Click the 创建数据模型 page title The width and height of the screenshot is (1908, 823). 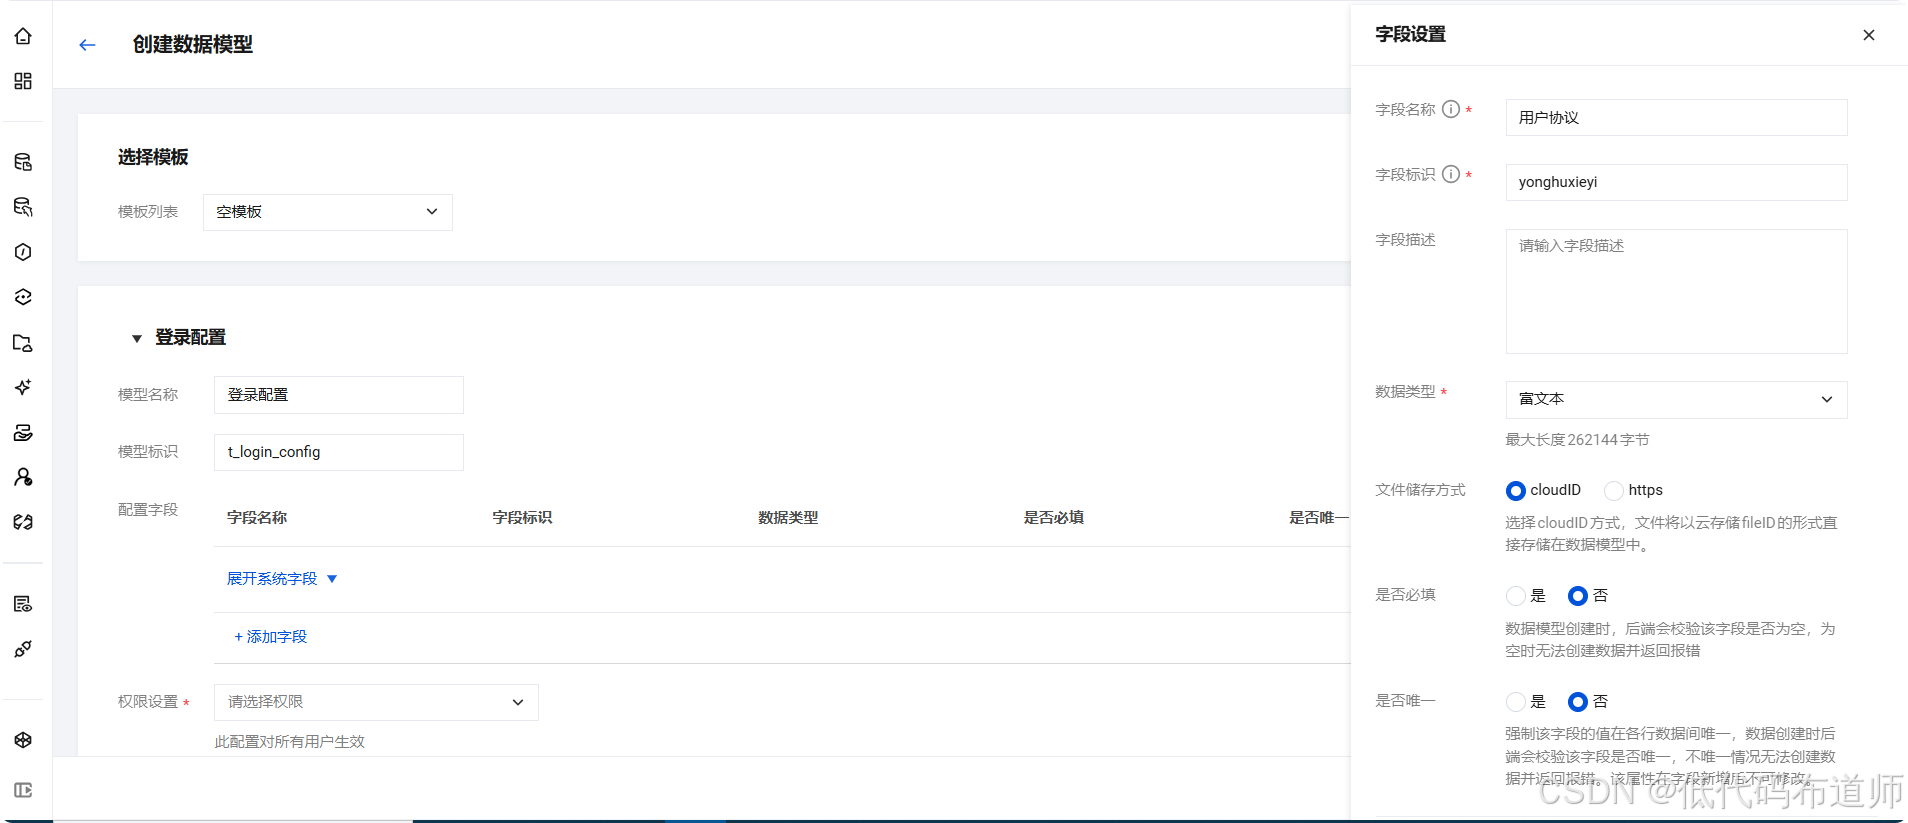[193, 45]
